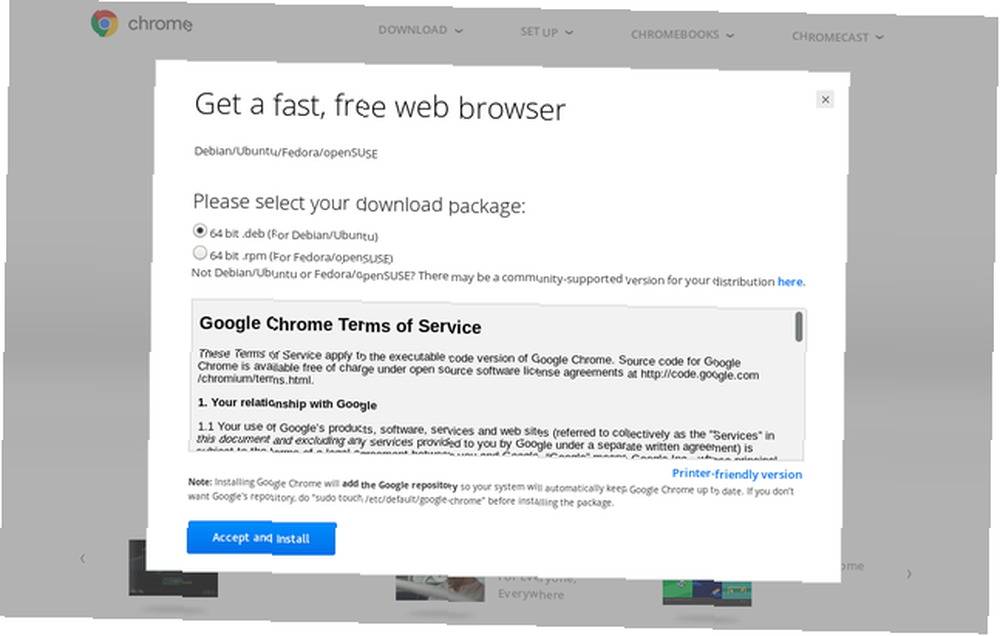Click the middle carousel thumbnail image

(x=439, y=588)
